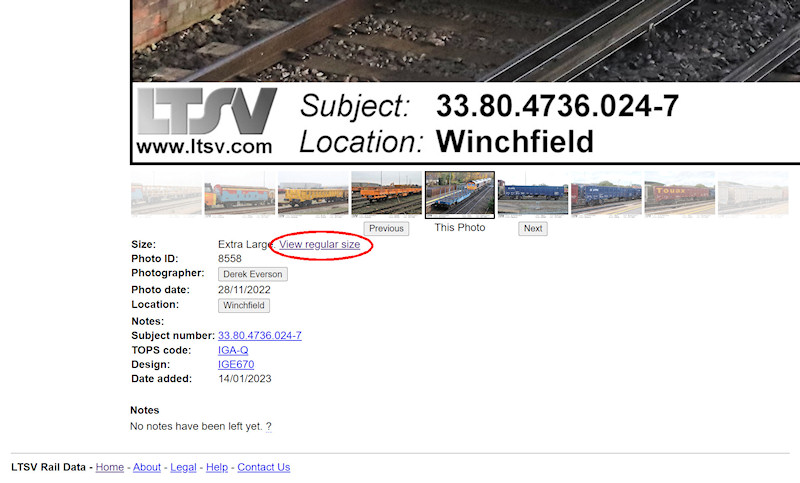Select the Winchfield location button

244,306
